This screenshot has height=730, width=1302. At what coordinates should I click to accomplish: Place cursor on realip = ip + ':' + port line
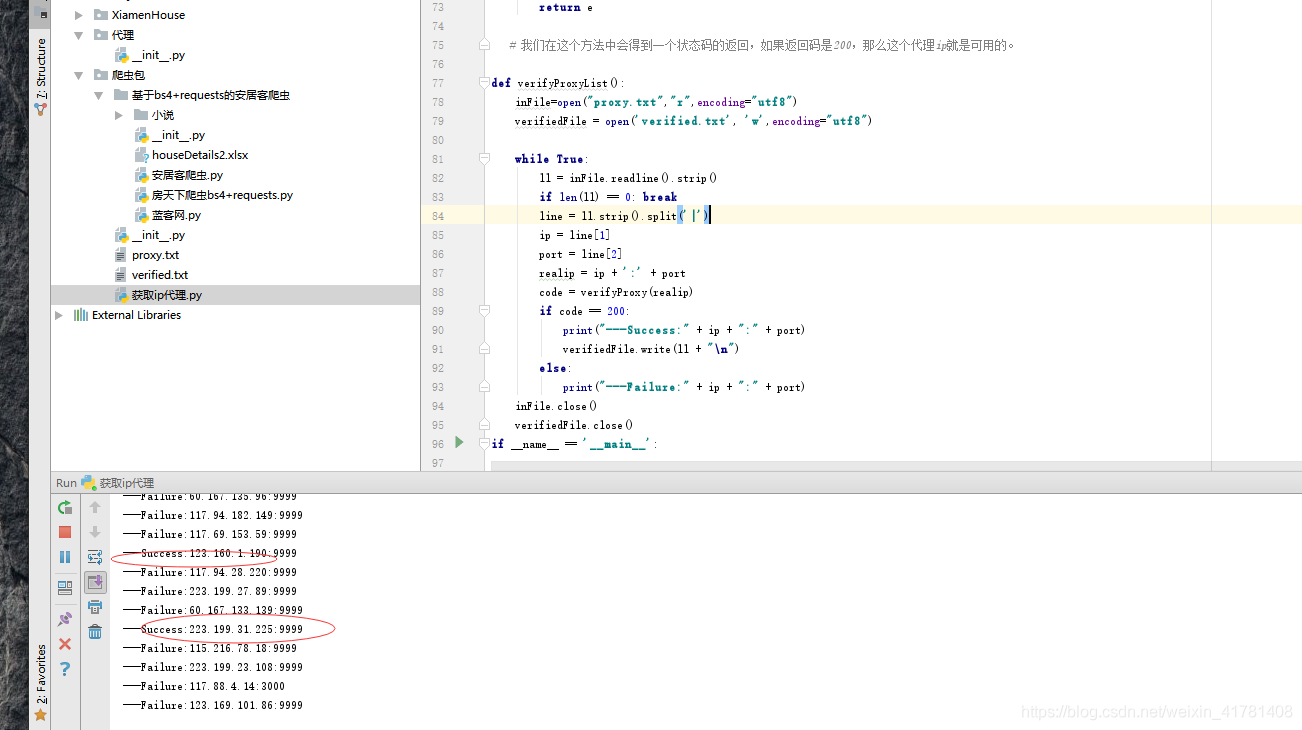(612, 273)
